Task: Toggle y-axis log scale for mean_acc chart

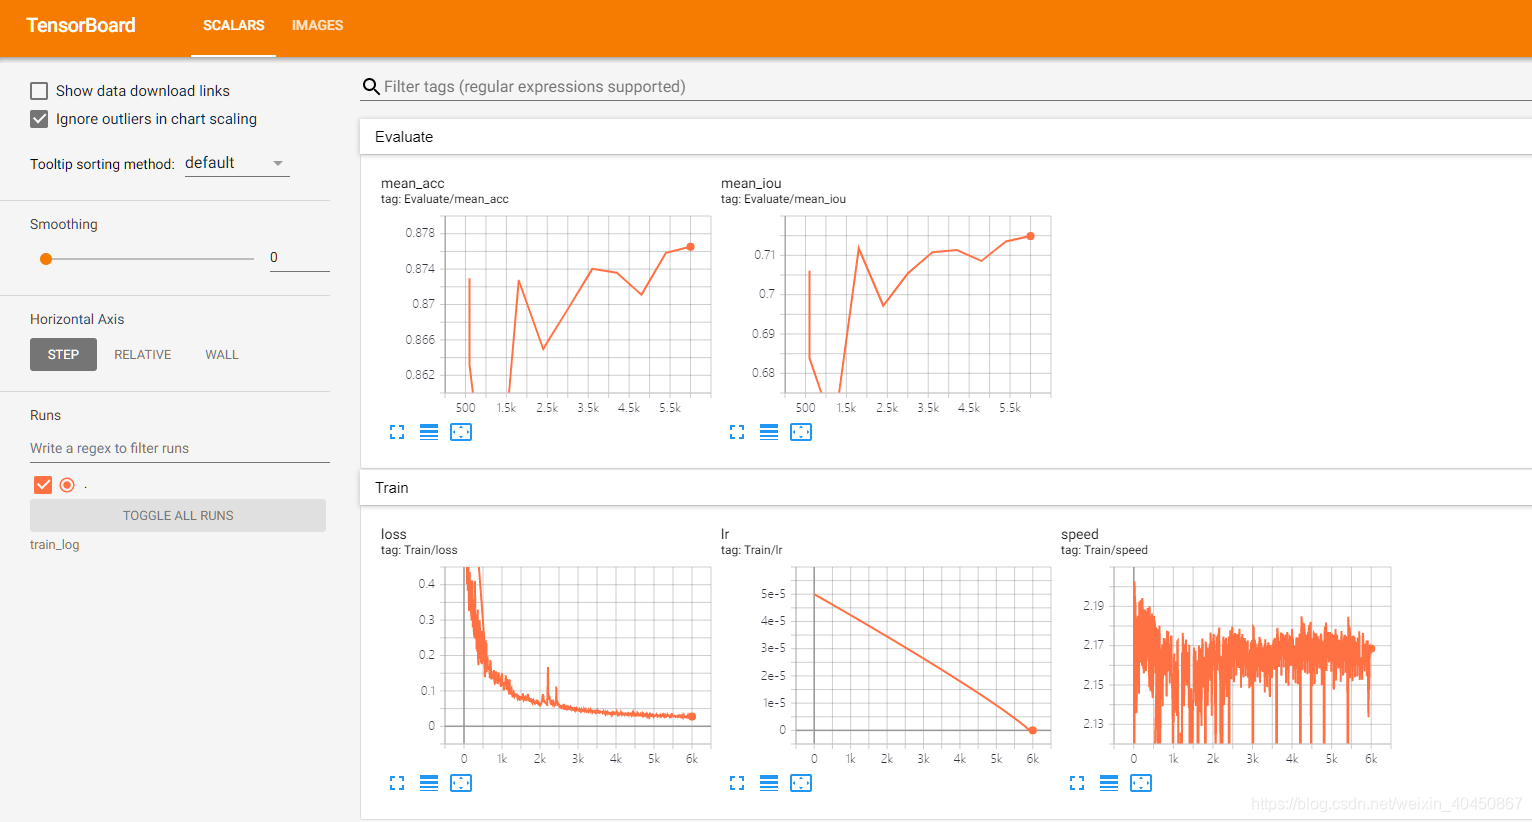Action: click(429, 432)
